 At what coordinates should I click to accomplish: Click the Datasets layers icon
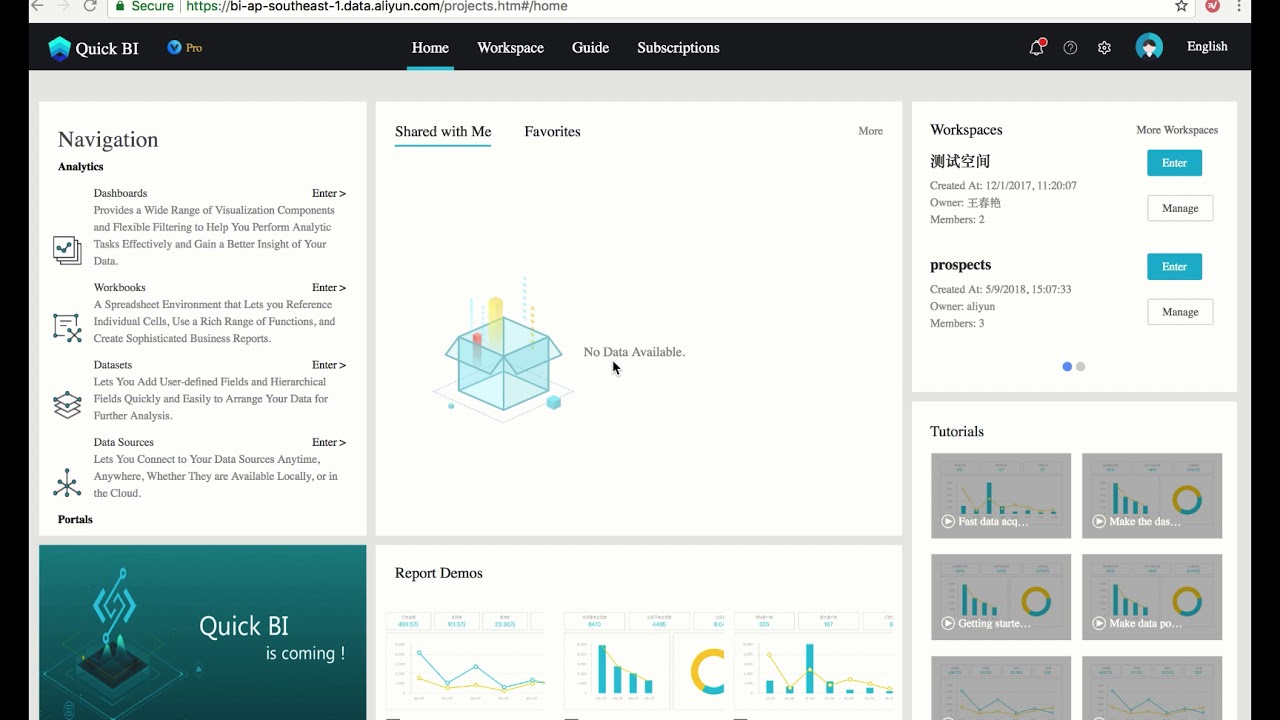(x=67, y=404)
